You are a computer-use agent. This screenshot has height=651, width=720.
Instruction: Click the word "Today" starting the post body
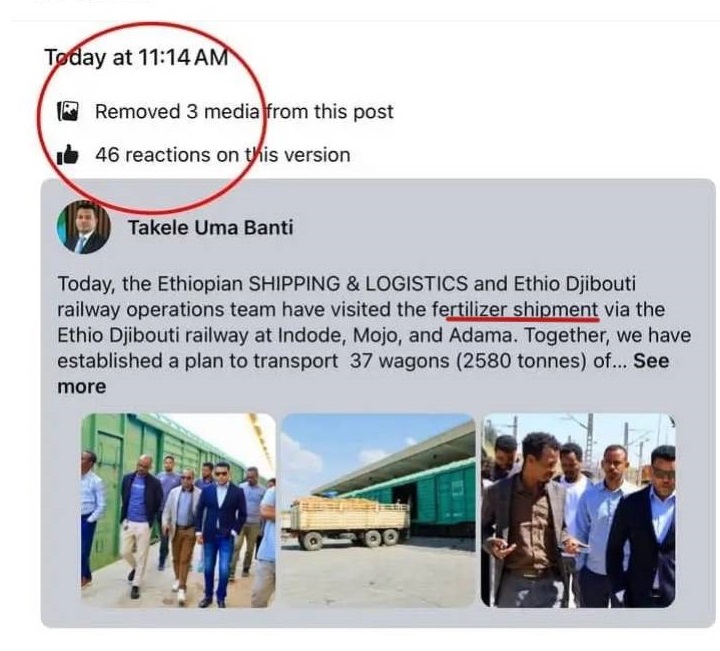pyautogui.click(x=82, y=283)
